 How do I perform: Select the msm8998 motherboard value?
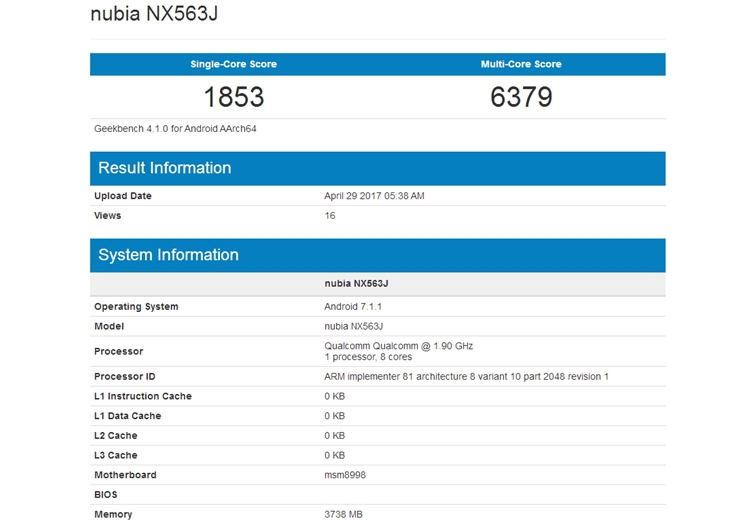point(345,475)
